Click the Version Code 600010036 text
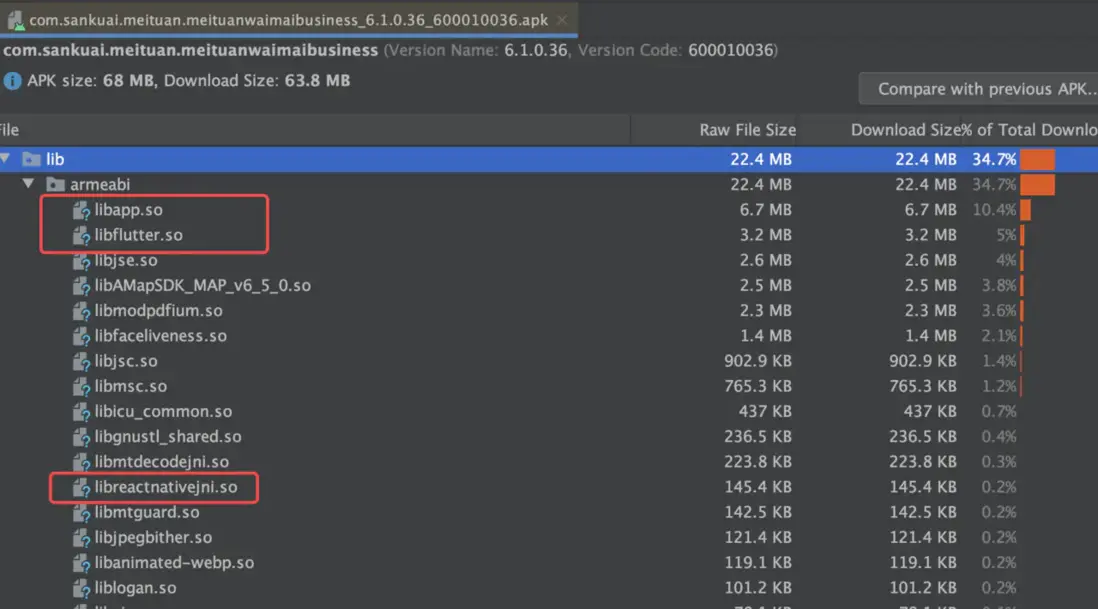The width and height of the screenshot is (1098, 609). pyautogui.click(x=677, y=50)
